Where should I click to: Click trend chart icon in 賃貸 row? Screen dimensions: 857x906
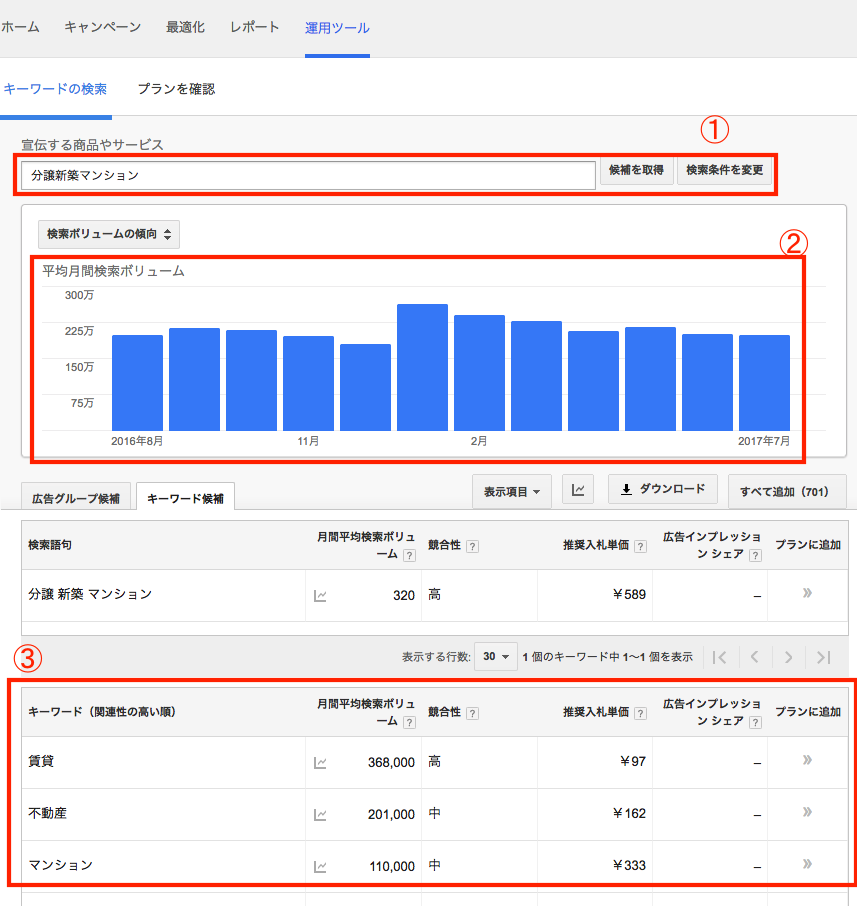click(320, 763)
